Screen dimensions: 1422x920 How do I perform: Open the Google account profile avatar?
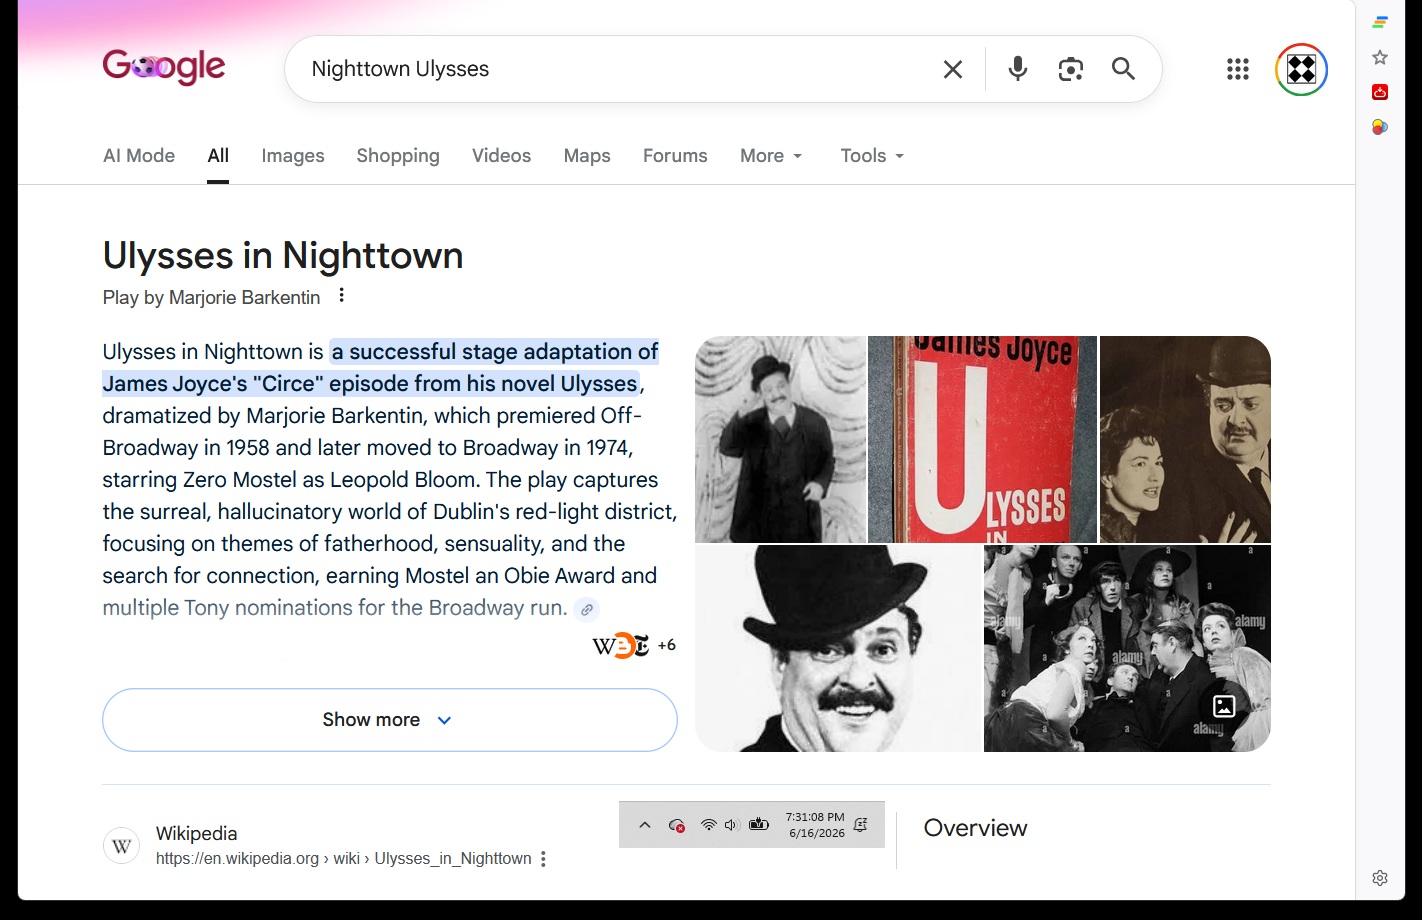(x=1301, y=69)
